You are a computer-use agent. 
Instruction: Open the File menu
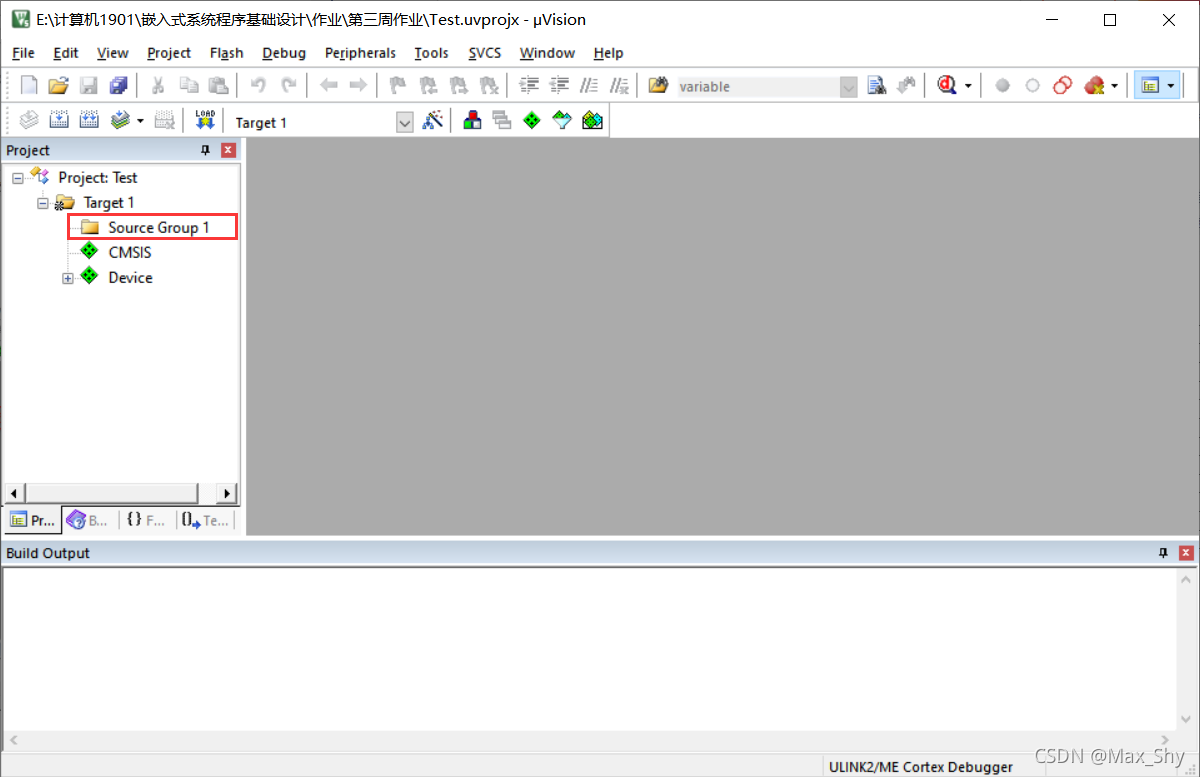23,53
